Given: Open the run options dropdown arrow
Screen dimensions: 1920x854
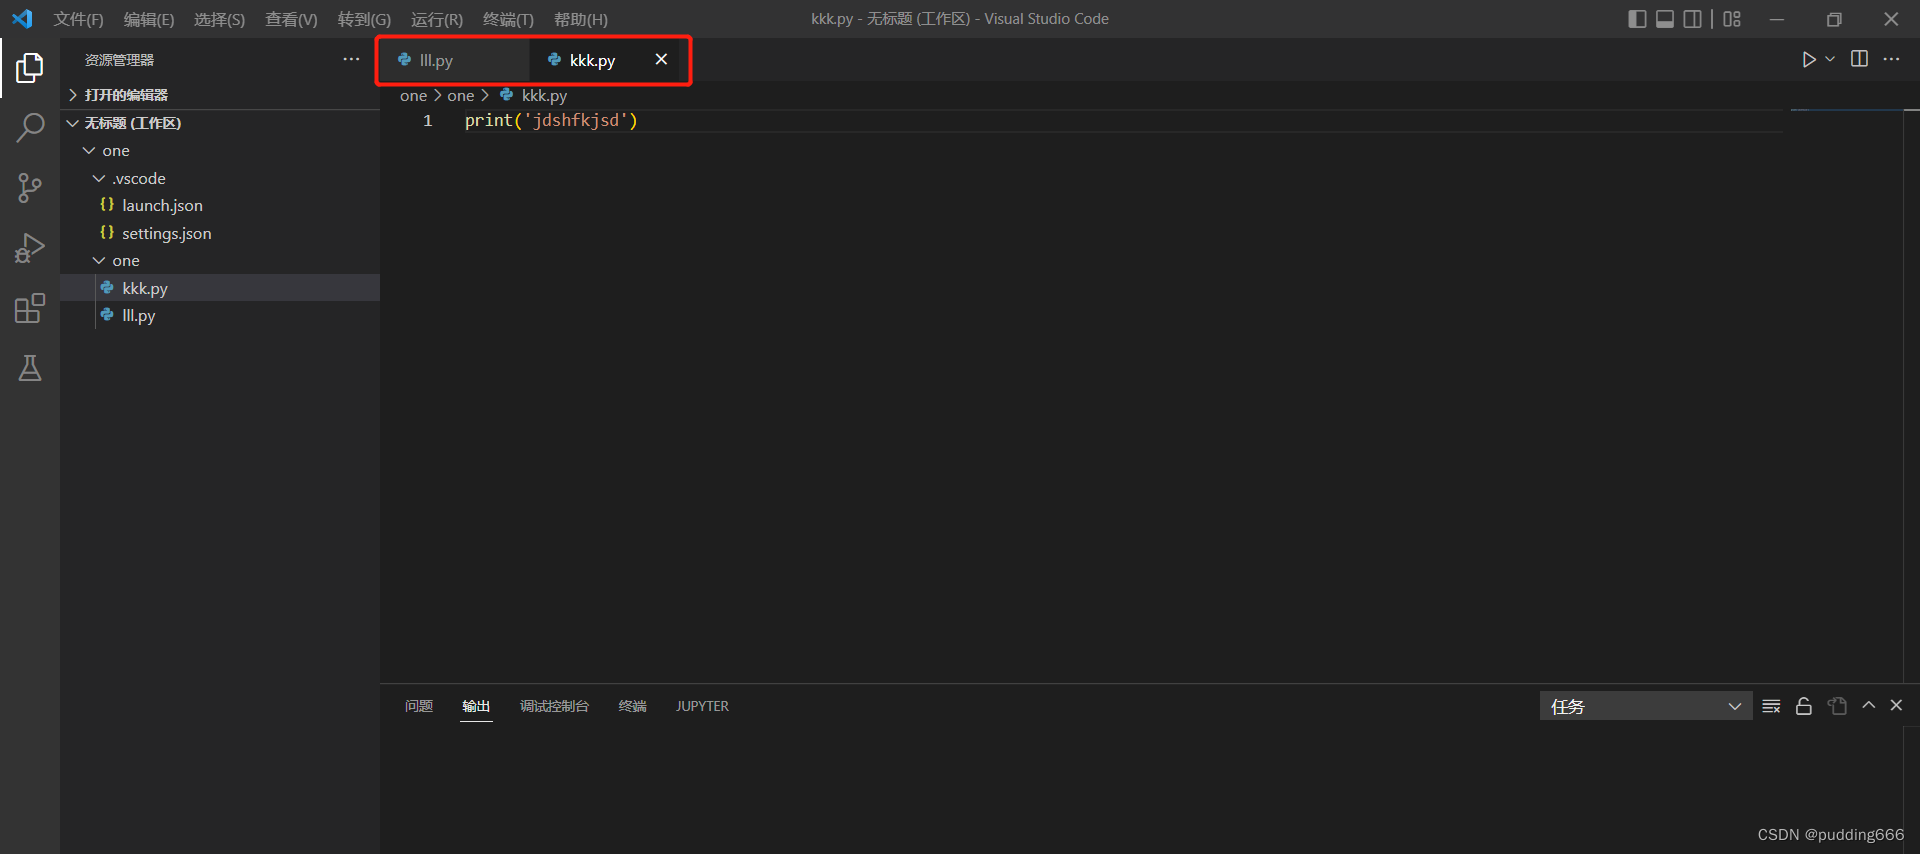Looking at the screenshot, I should pyautogui.click(x=1830, y=60).
